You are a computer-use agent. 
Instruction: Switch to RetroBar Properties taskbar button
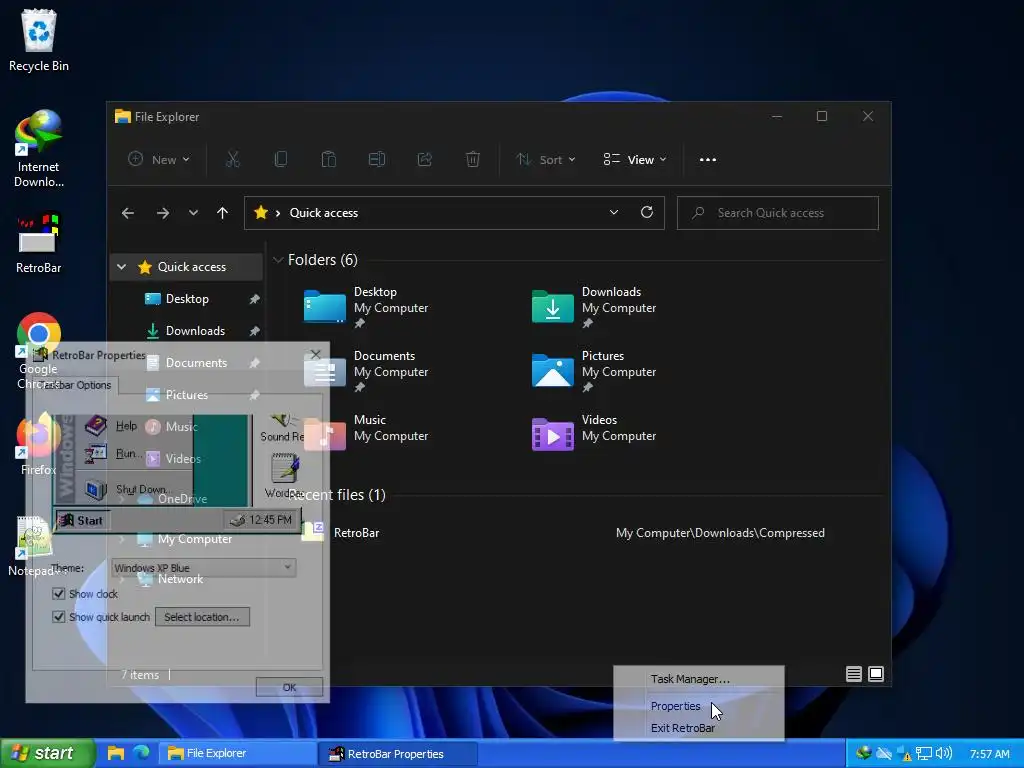pos(398,754)
